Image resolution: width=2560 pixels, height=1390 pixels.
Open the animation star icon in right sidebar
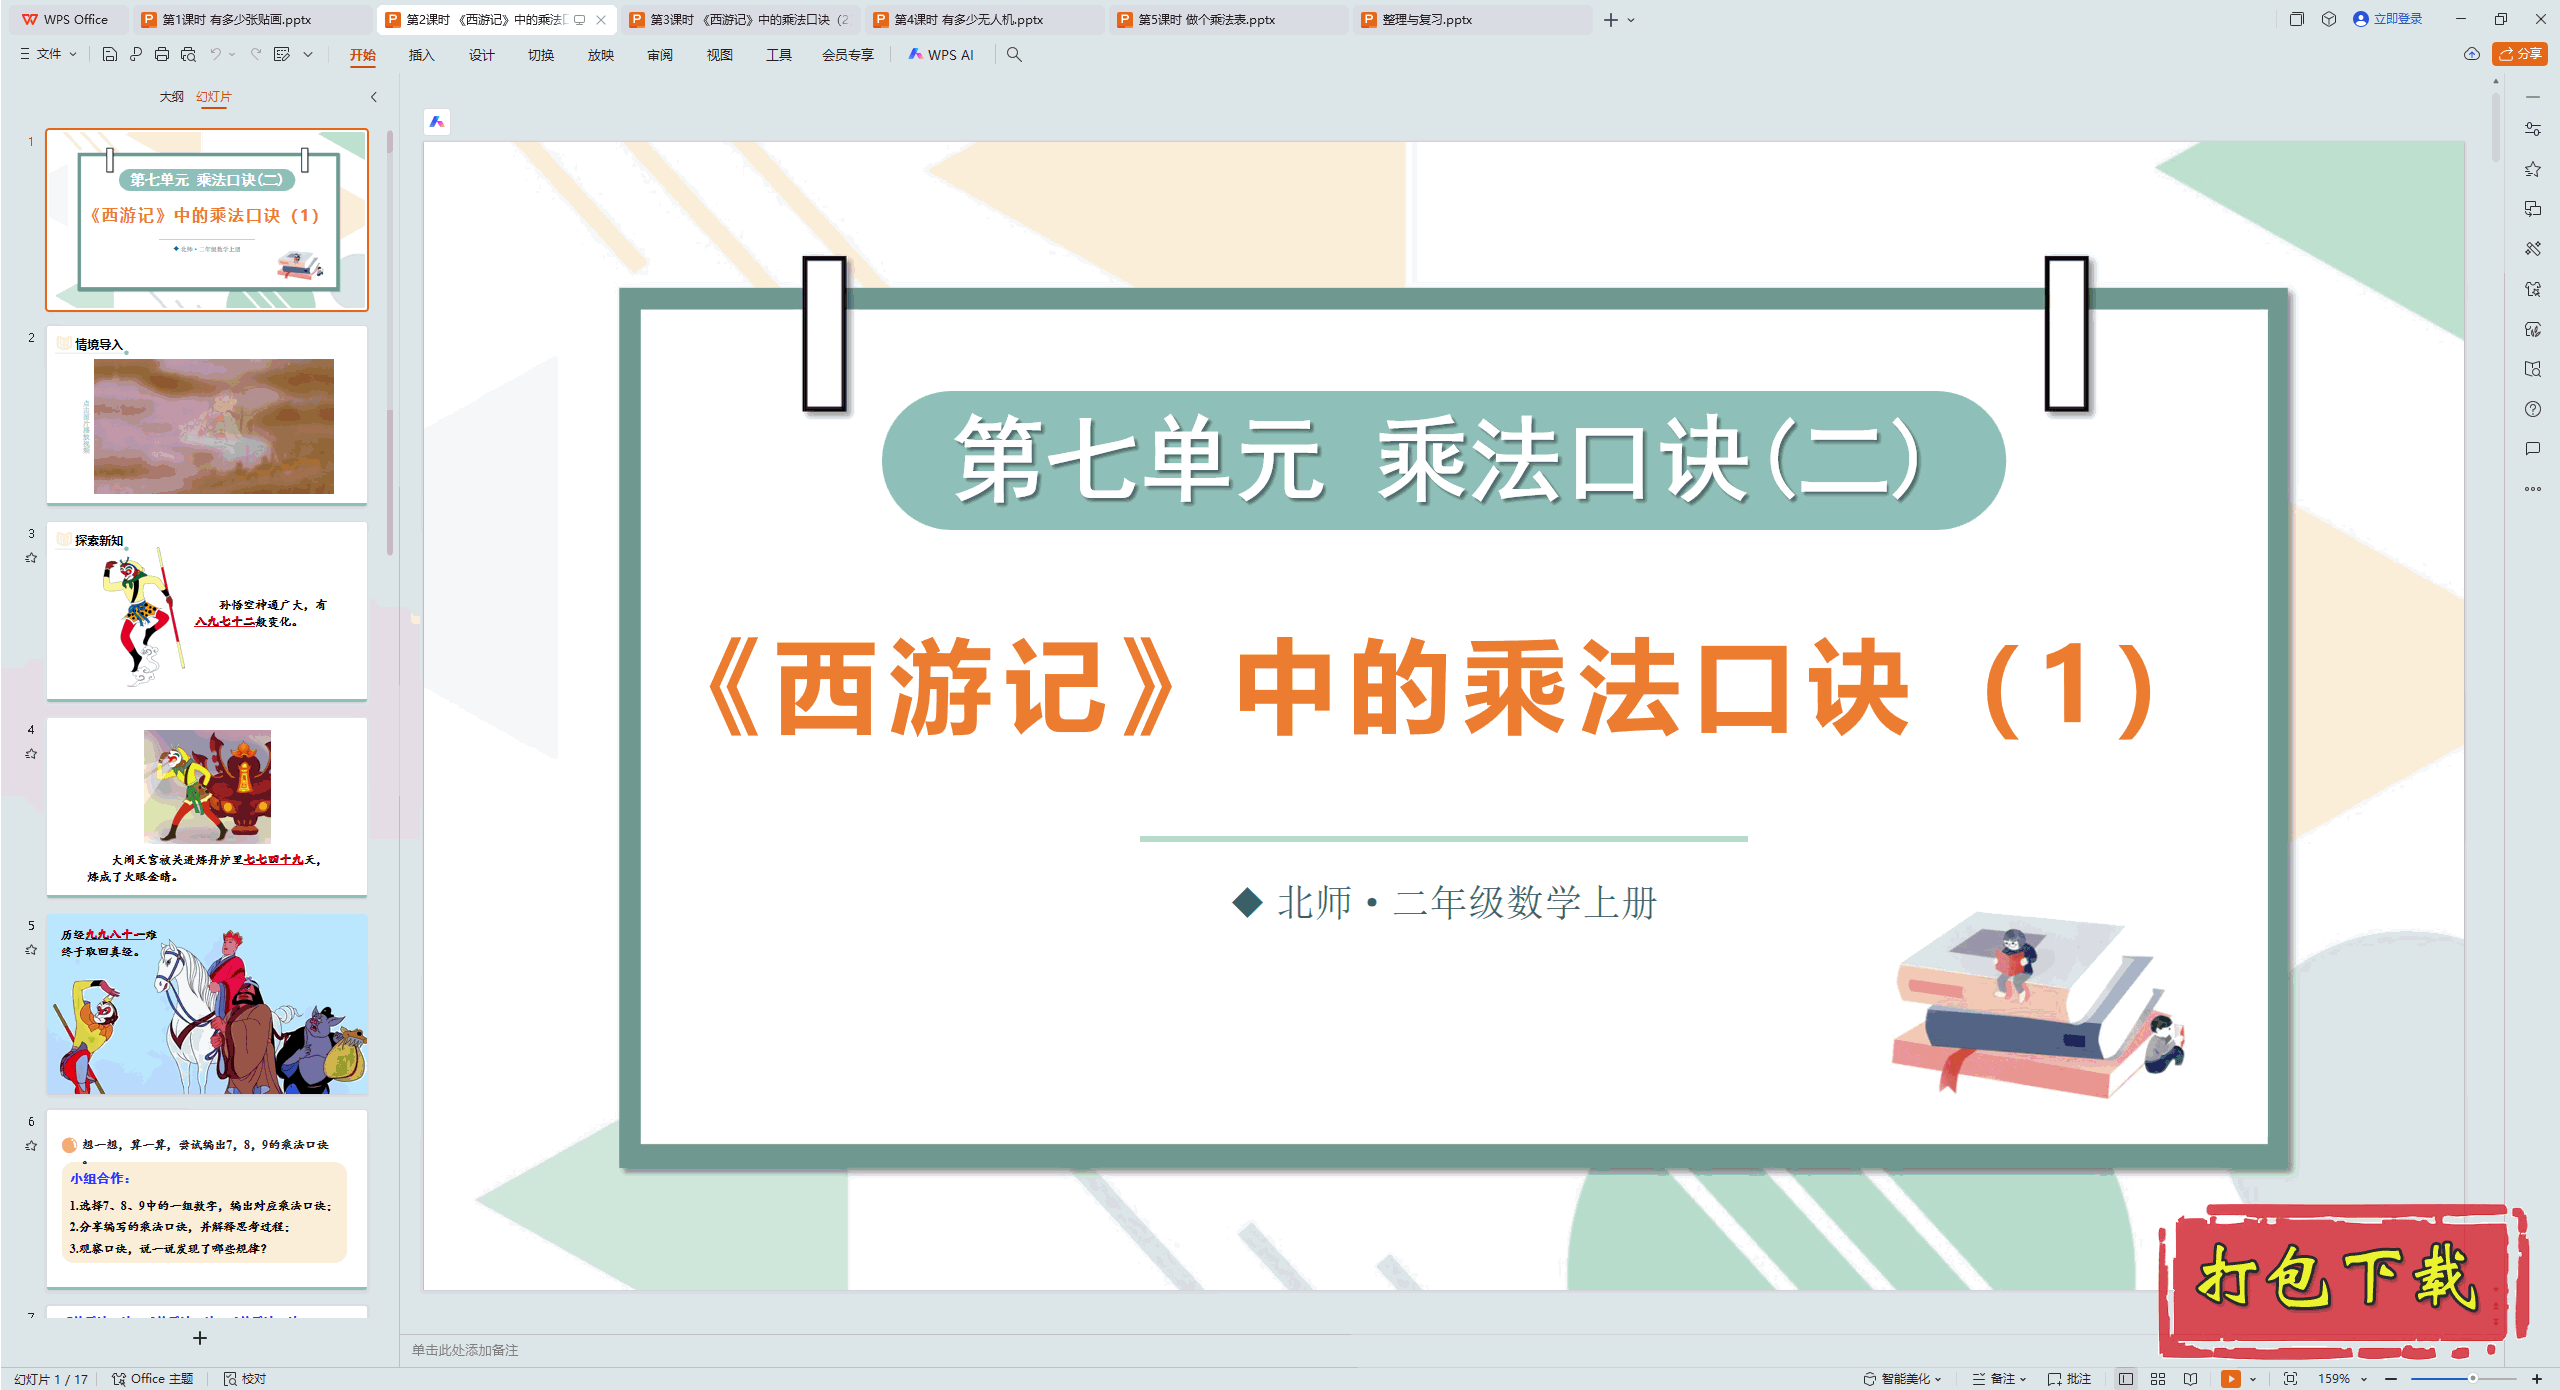2535,169
